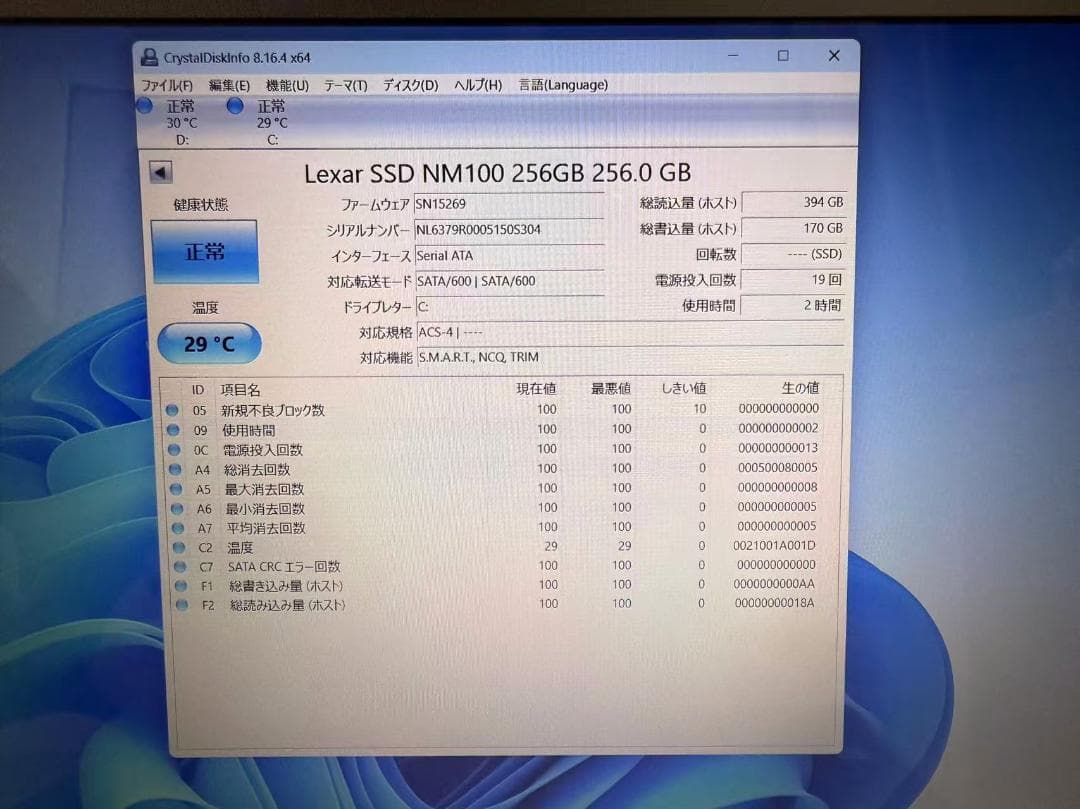
Task: Open the ファイル(F) menu
Action: coord(167,85)
